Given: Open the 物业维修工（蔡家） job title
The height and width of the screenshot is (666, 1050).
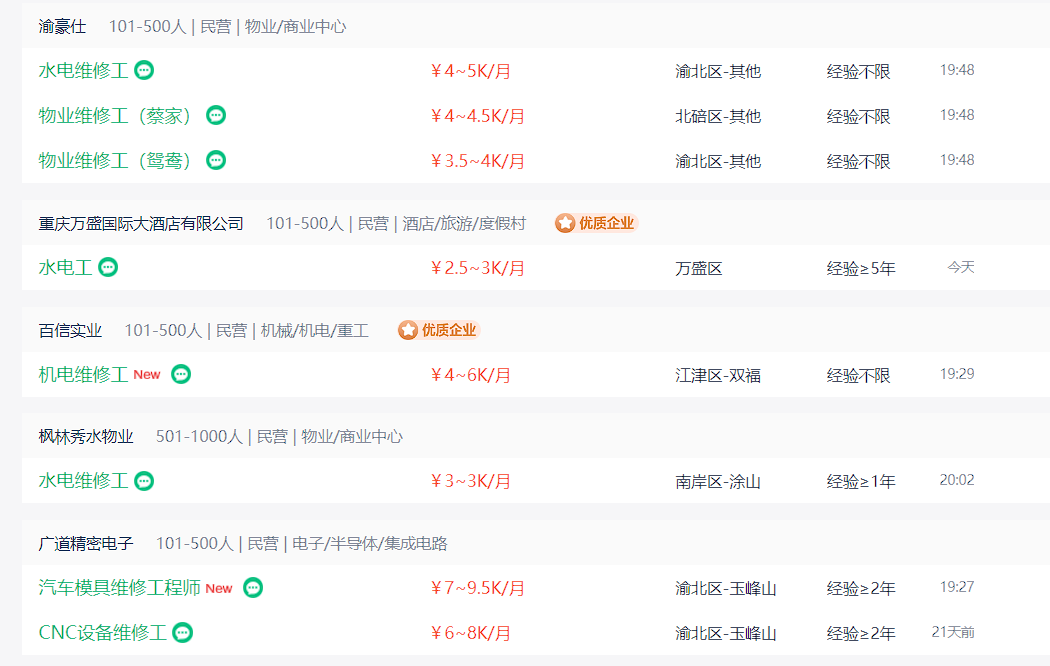Looking at the screenshot, I should (x=115, y=116).
